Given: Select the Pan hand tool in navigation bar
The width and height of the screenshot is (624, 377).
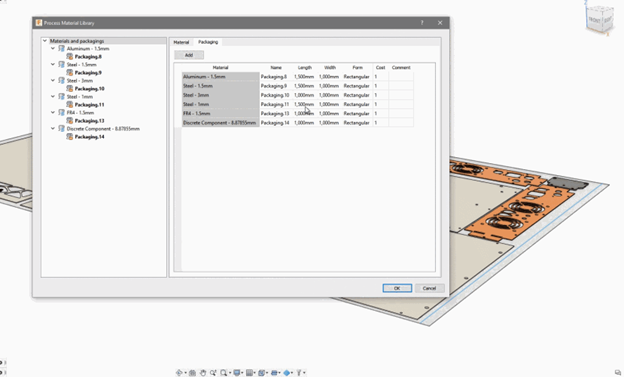Looking at the screenshot, I should (x=203, y=373).
